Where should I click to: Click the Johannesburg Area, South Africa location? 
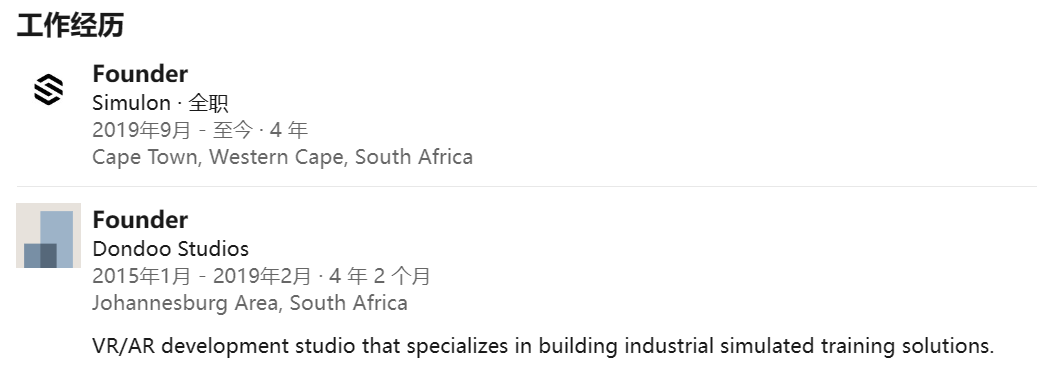[x=250, y=303]
